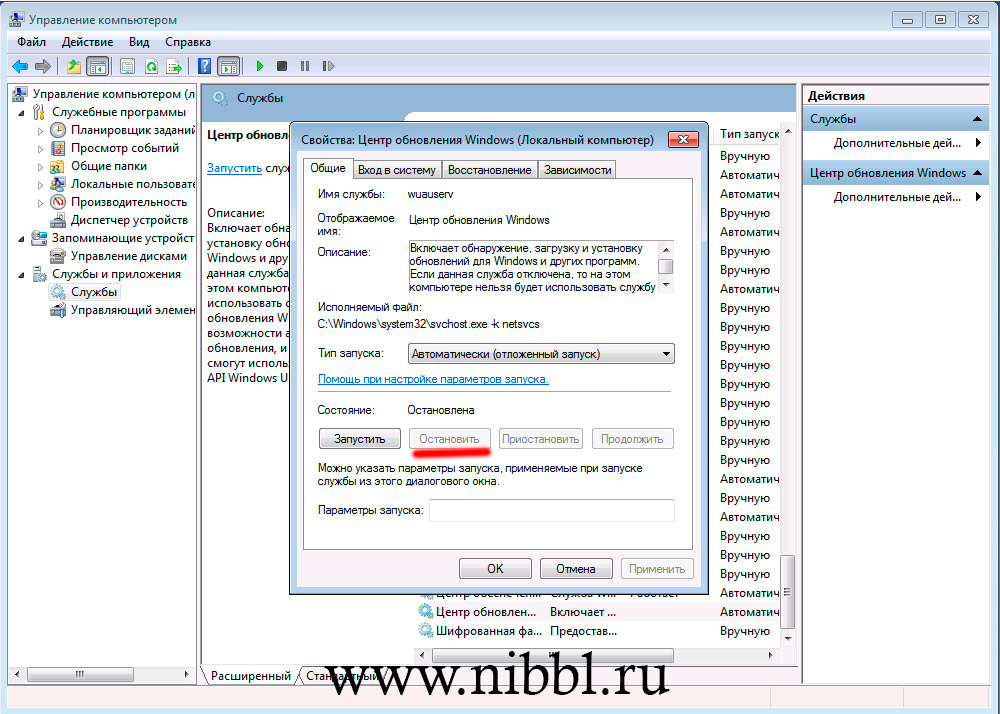Collapse Центр обновления Windows actions section

click(976, 173)
